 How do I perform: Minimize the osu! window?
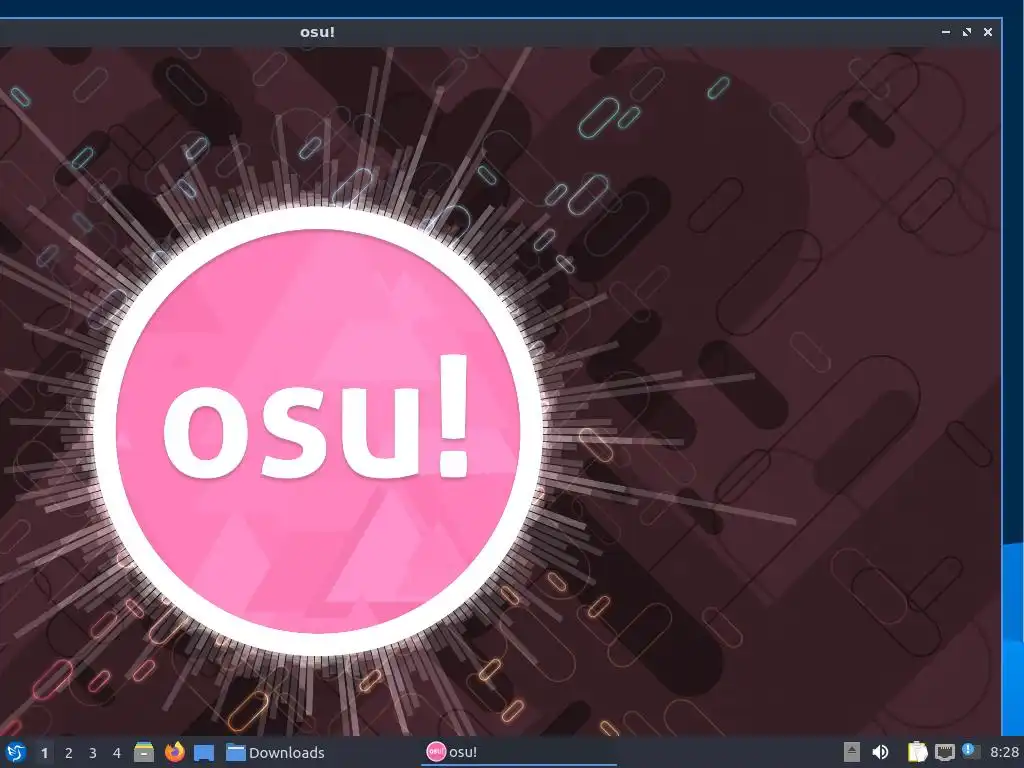946,32
